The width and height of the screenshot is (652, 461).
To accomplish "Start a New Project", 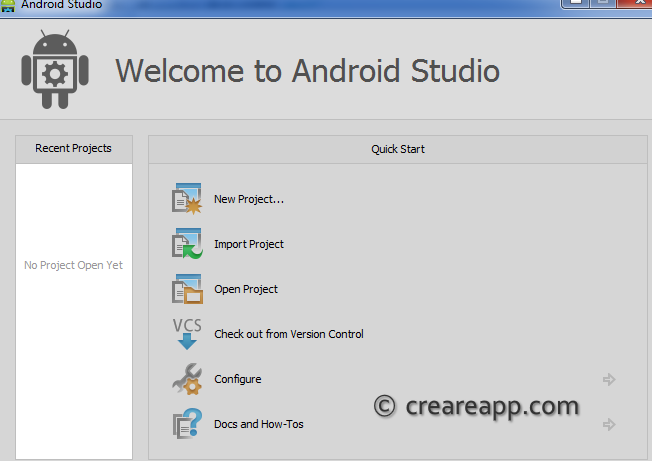I will pyautogui.click(x=249, y=199).
